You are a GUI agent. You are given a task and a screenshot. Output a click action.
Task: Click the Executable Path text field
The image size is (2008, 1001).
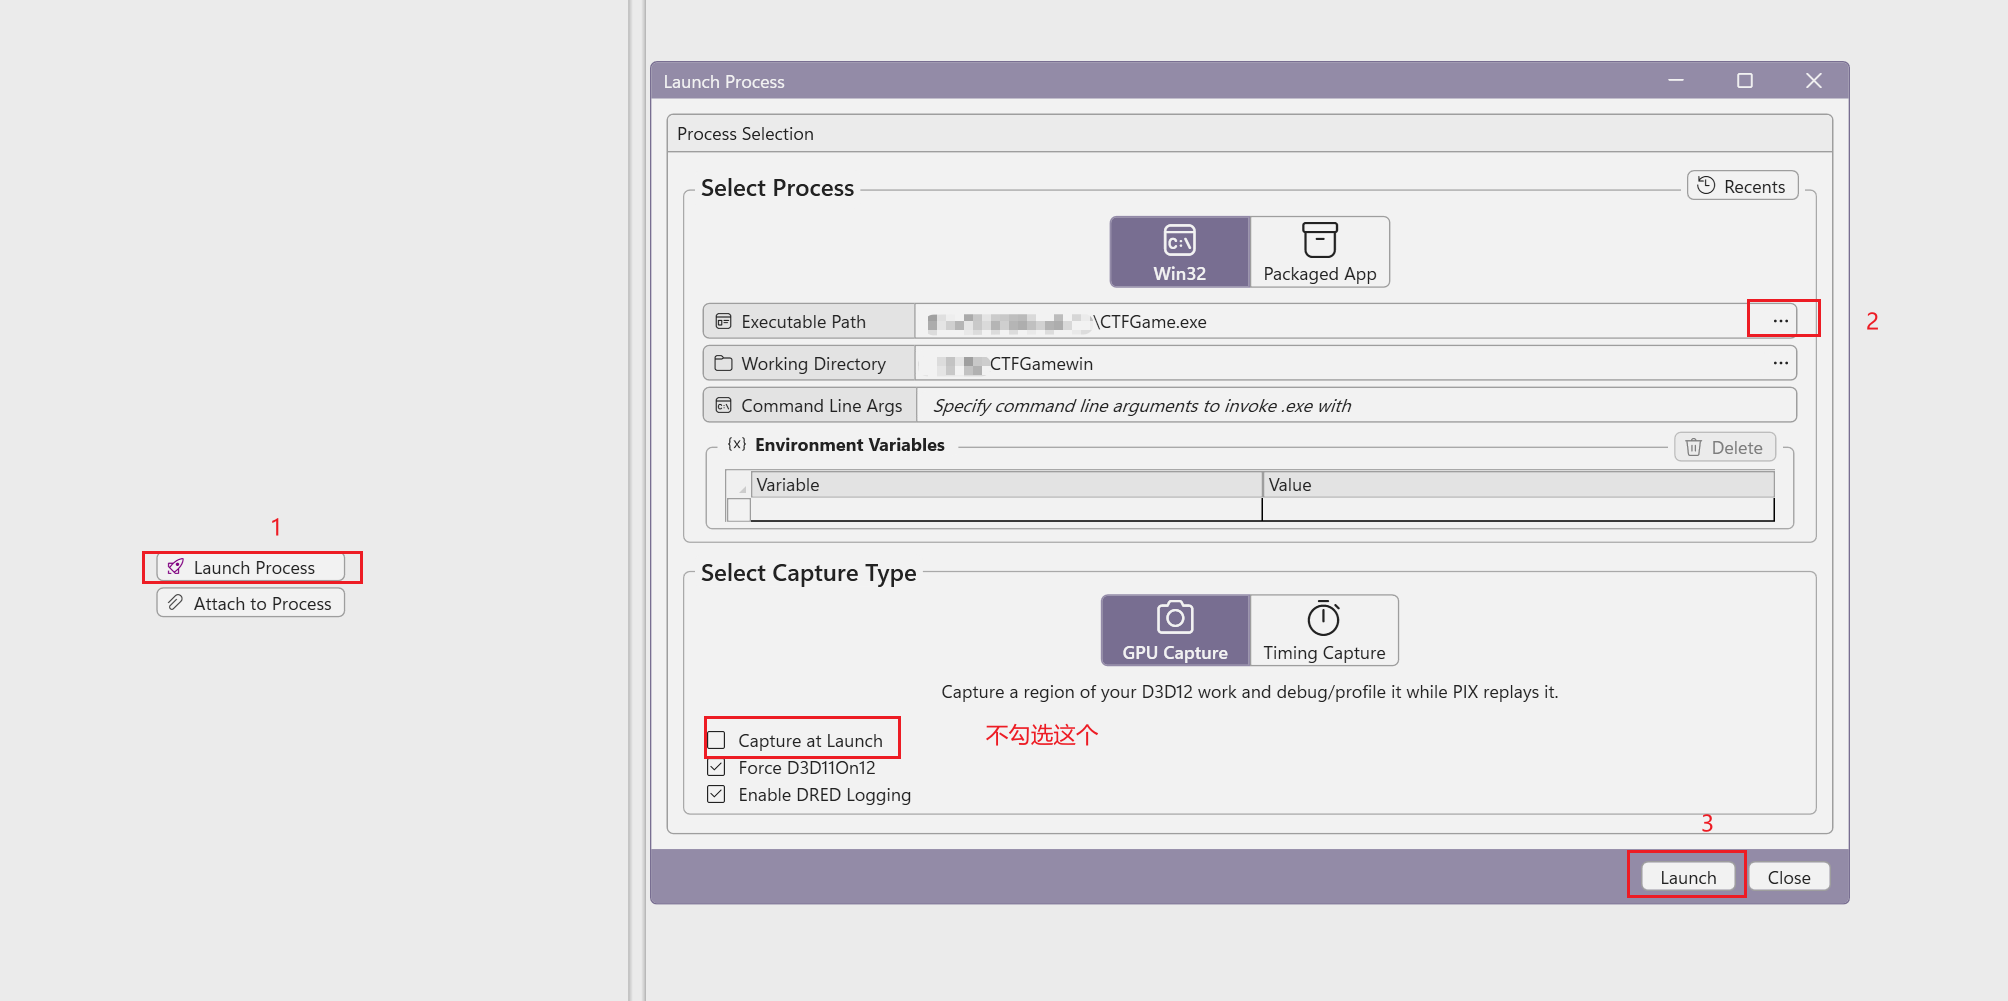pyautogui.click(x=1340, y=321)
